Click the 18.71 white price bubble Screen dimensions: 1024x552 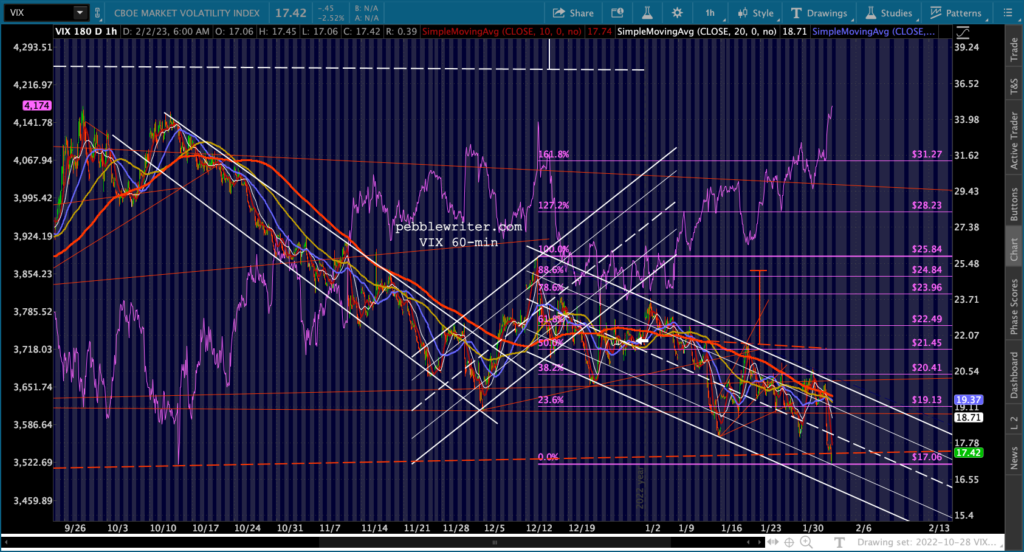(968, 417)
